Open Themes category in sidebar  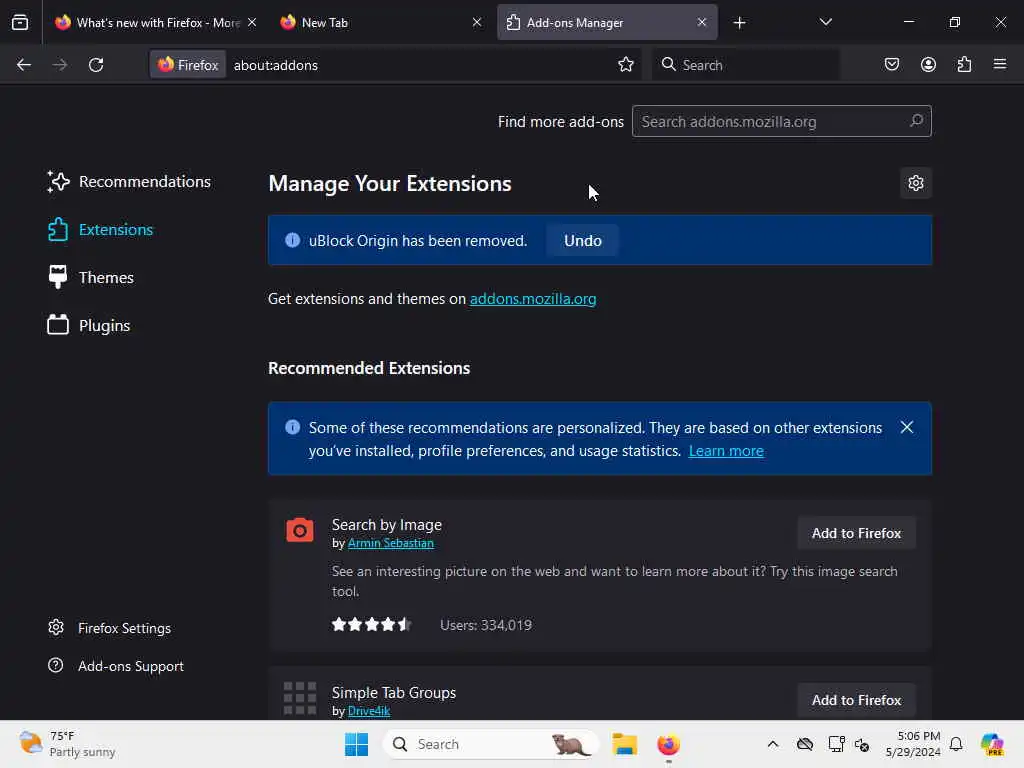(90, 278)
